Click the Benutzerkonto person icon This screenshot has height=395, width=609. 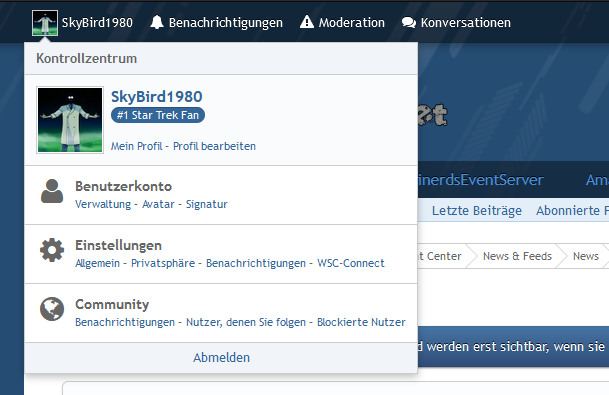[x=52, y=191]
